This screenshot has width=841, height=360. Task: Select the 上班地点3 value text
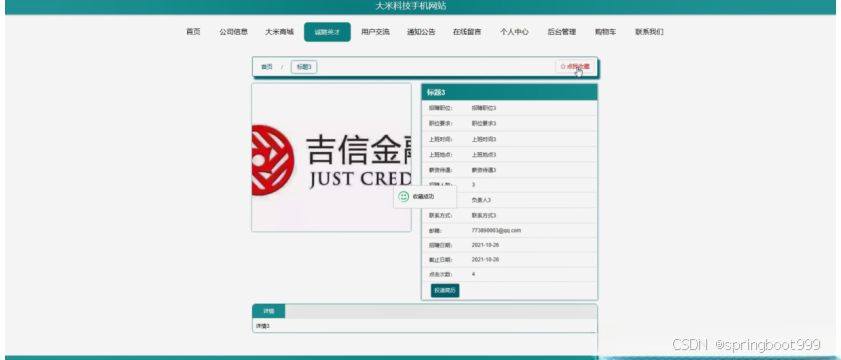484,155
